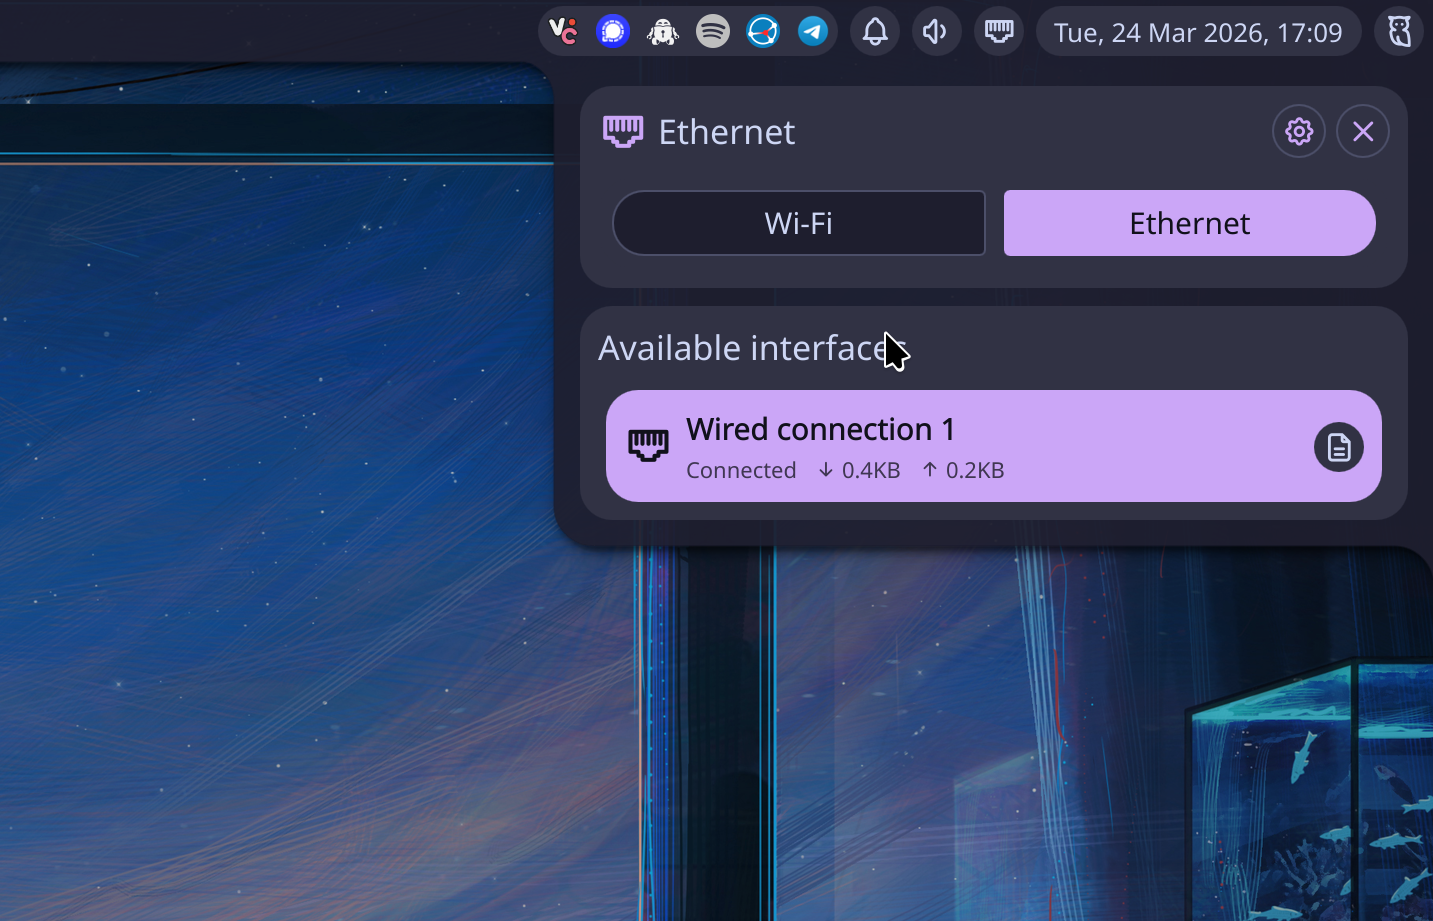Image resolution: width=1433 pixels, height=921 pixels.
Task: Open Telegram via its tray icon
Action: click(x=812, y=31)
